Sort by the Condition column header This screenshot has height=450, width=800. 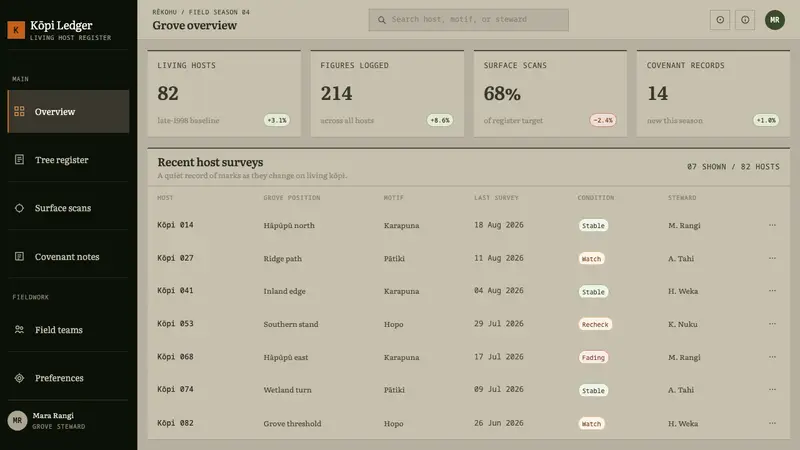point(595,197)
